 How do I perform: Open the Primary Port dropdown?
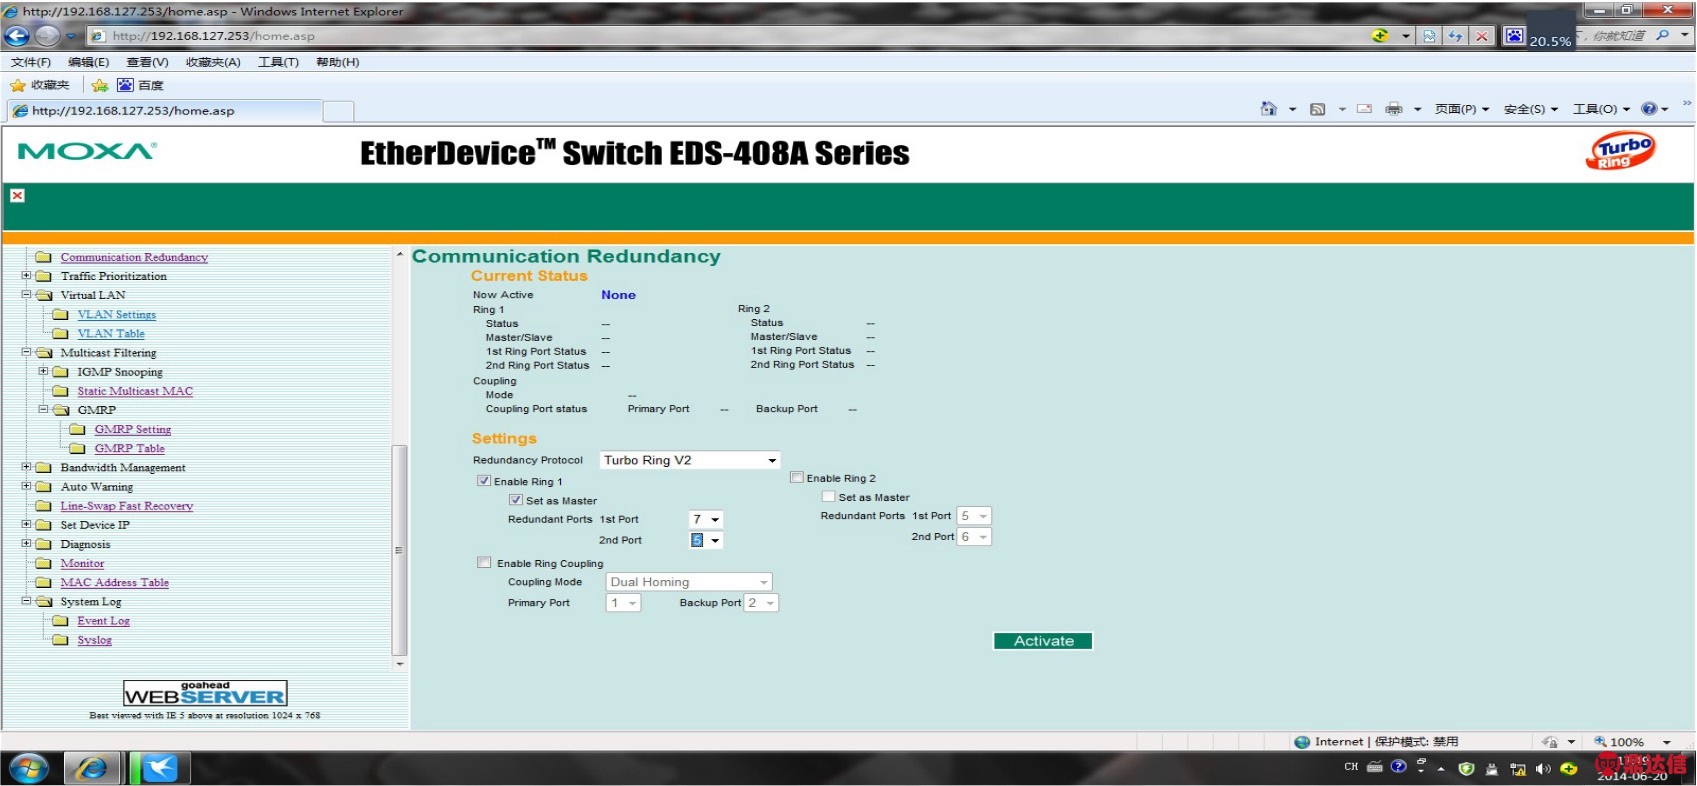click(x=623, y=603)
